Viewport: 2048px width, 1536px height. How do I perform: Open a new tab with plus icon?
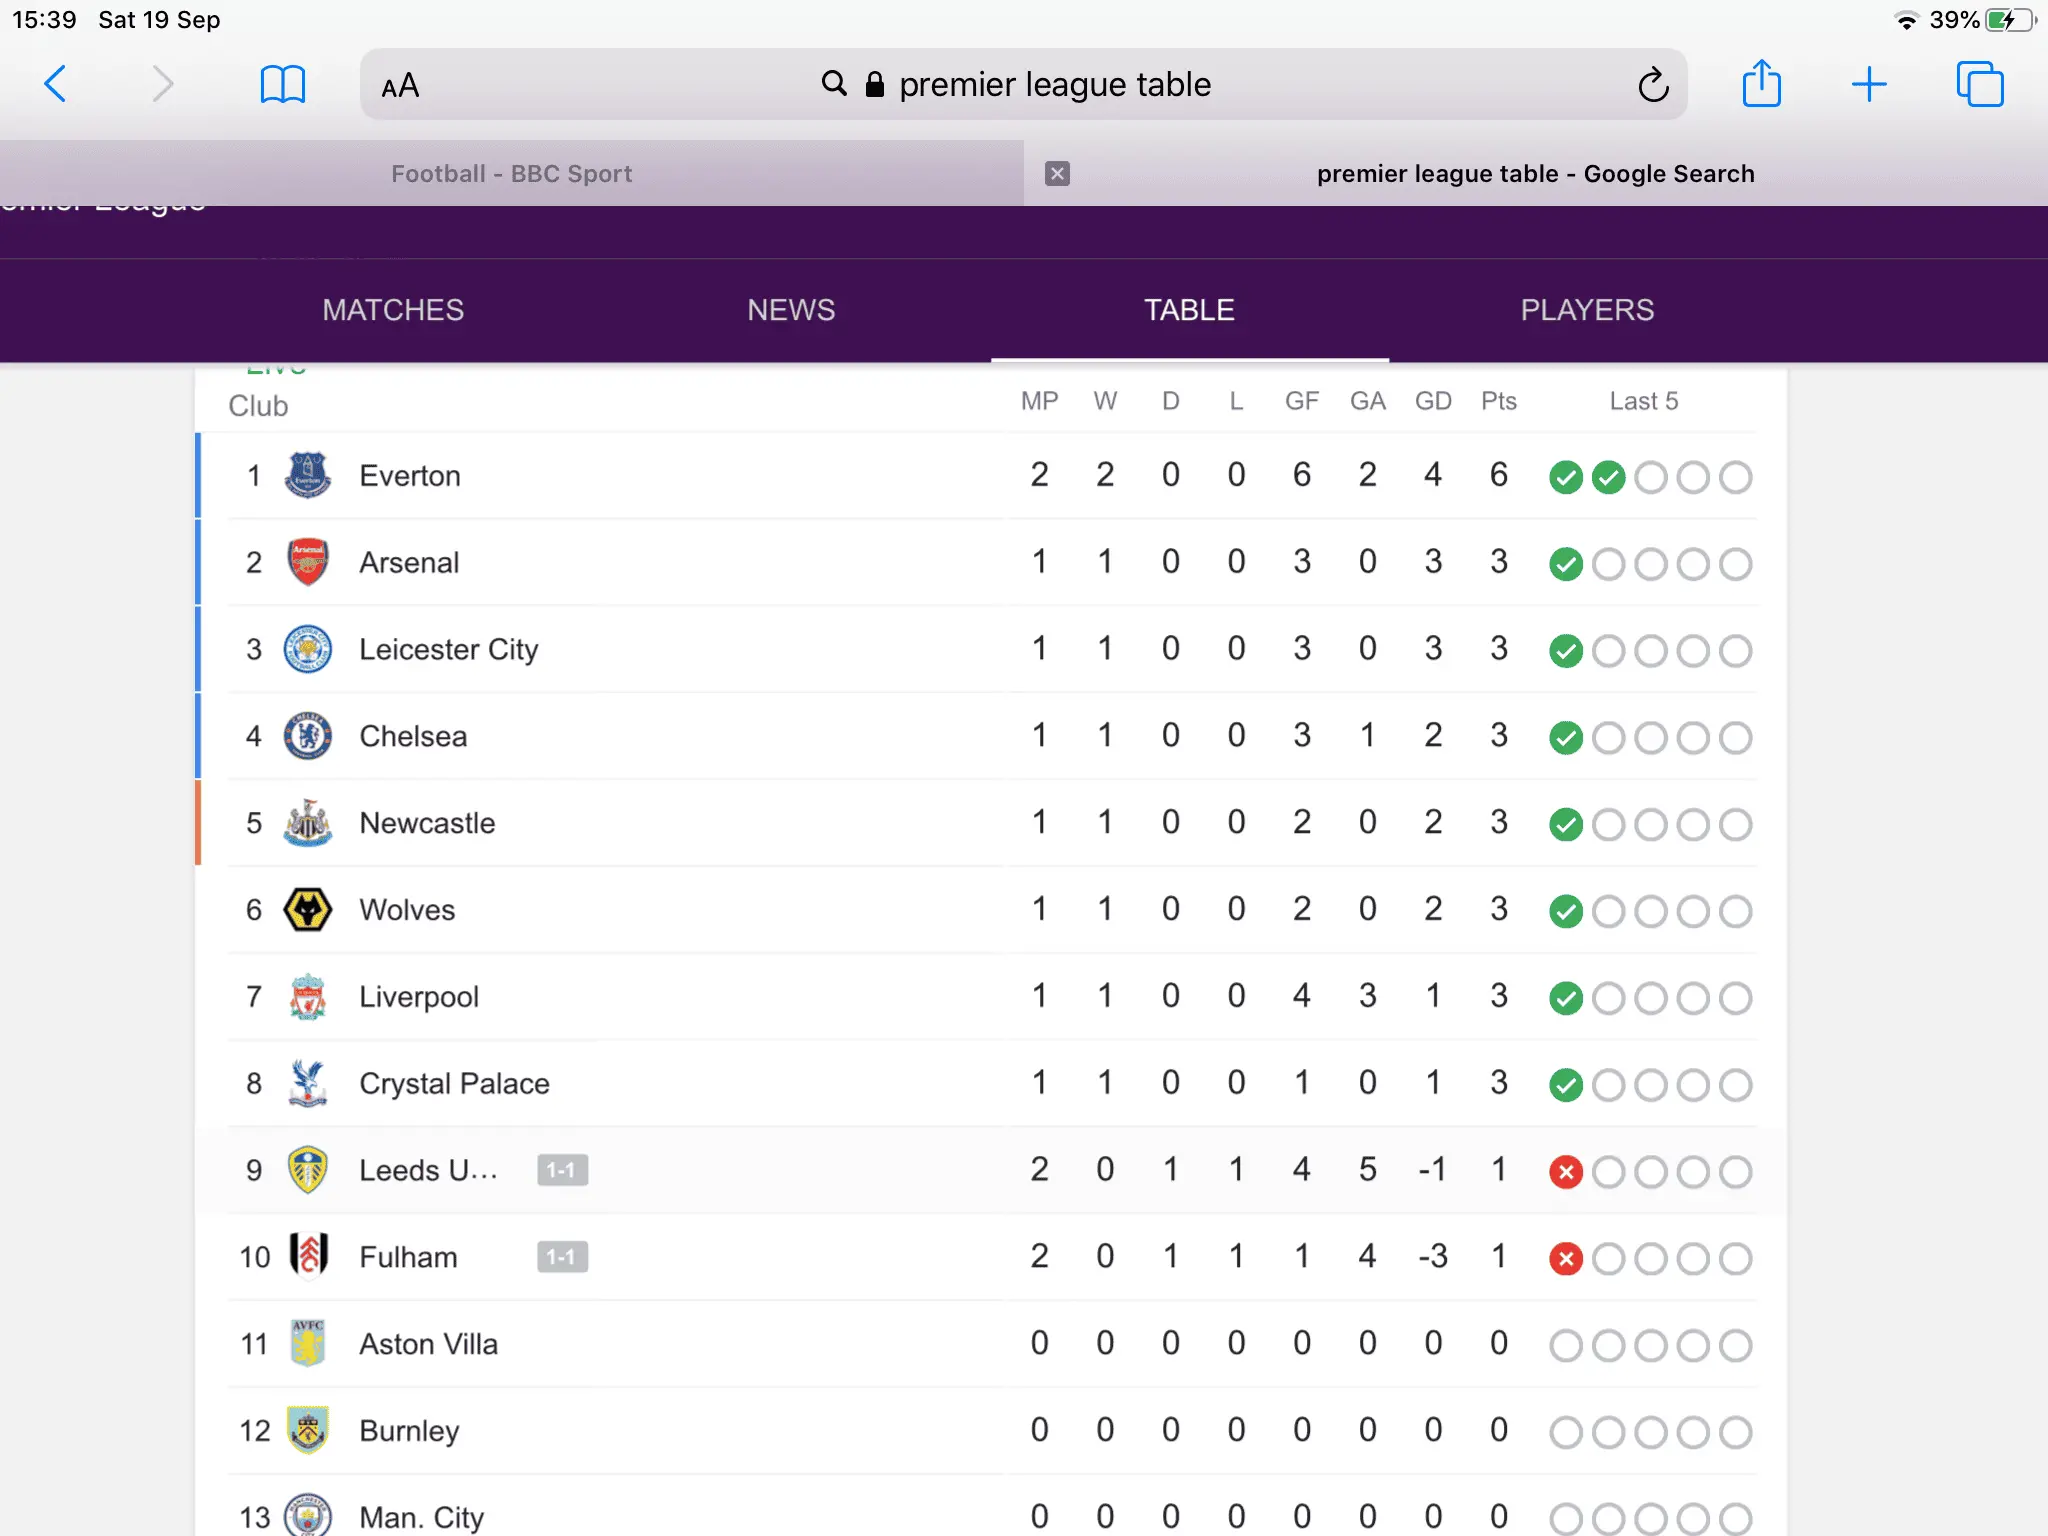(x=1868, y=84)
